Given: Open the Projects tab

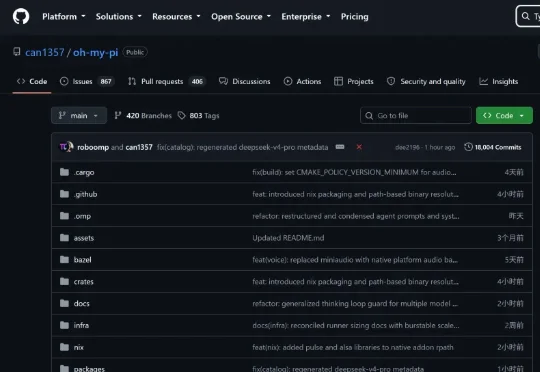Looking at the screenshot, I should point(354,81).
